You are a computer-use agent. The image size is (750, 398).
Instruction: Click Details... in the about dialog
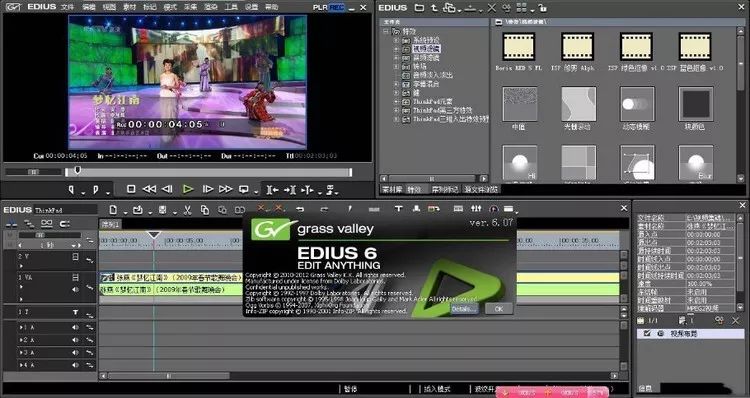click(464, 309)
